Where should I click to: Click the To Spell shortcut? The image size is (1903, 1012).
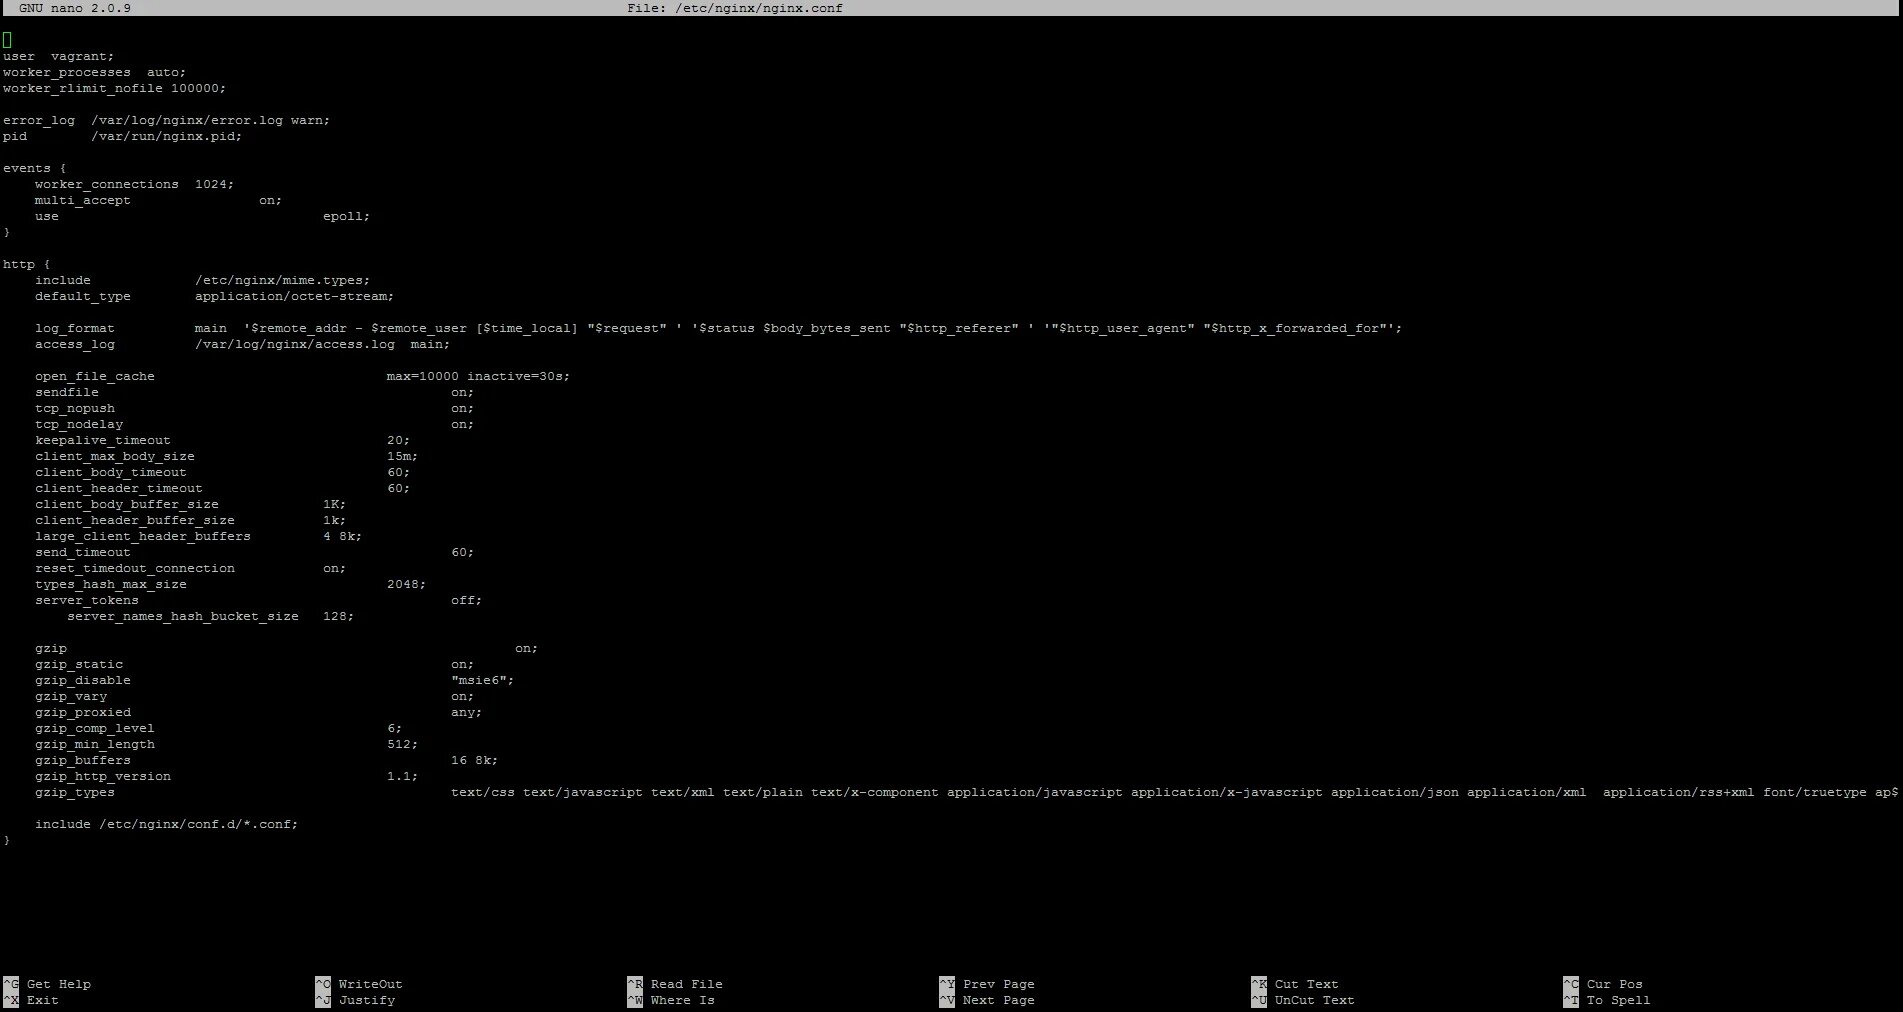click(x=1616, y=1000)
